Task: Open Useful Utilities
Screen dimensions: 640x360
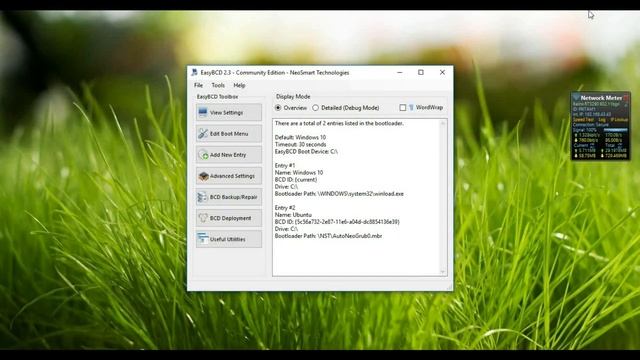Action: [229, 239]
